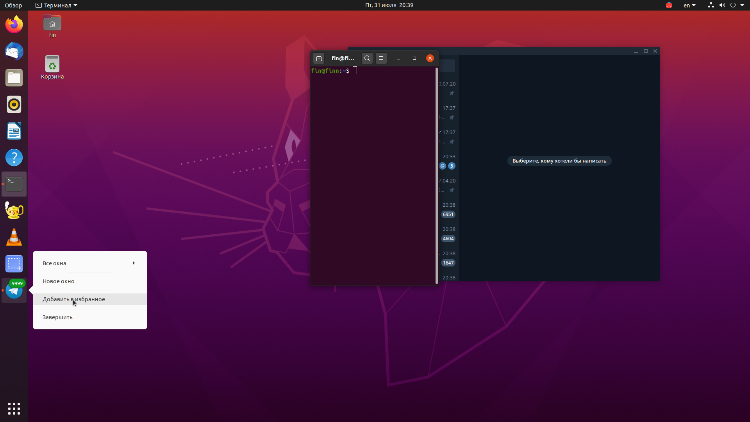Open the terminal hamburger menu
The height and width of the screenshot is (422, 750).
[x=381, y=58]
